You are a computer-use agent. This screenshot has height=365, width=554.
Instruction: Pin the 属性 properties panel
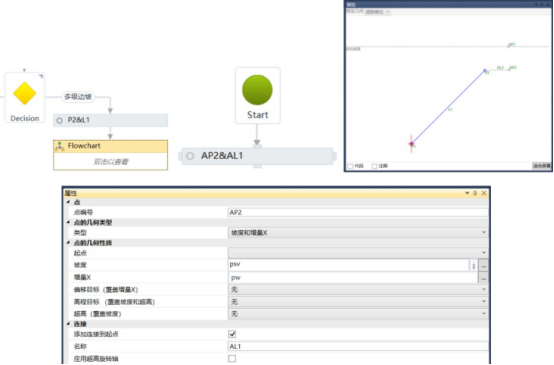[475, 193]
